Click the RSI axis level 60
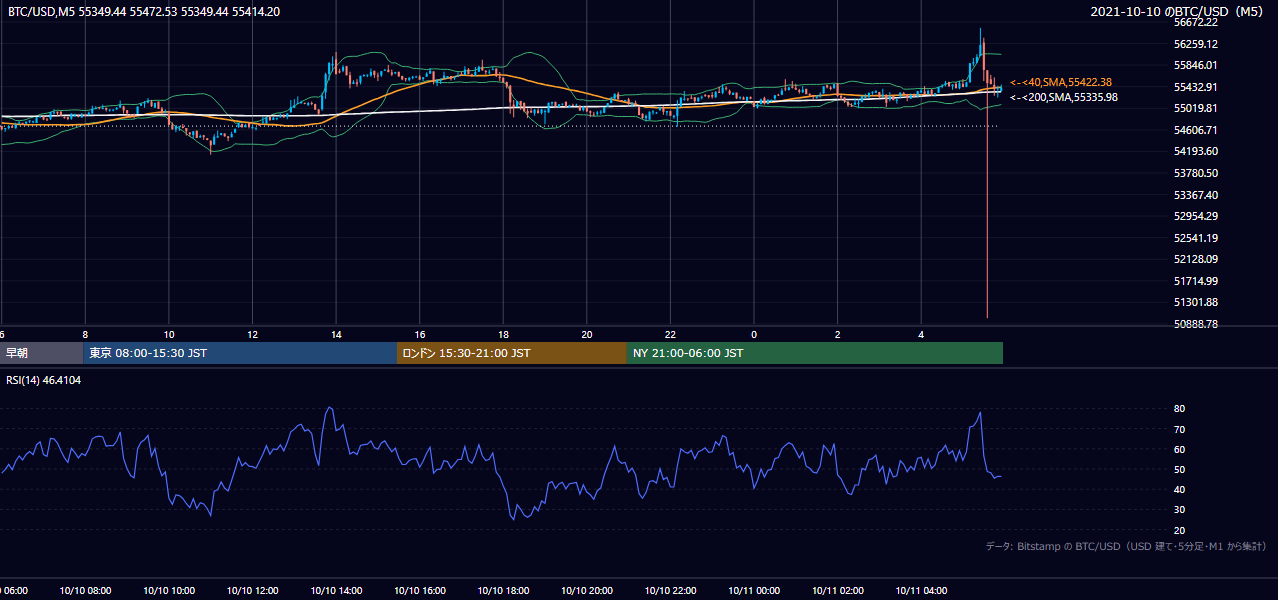1278x600 pixels. 1179,449
